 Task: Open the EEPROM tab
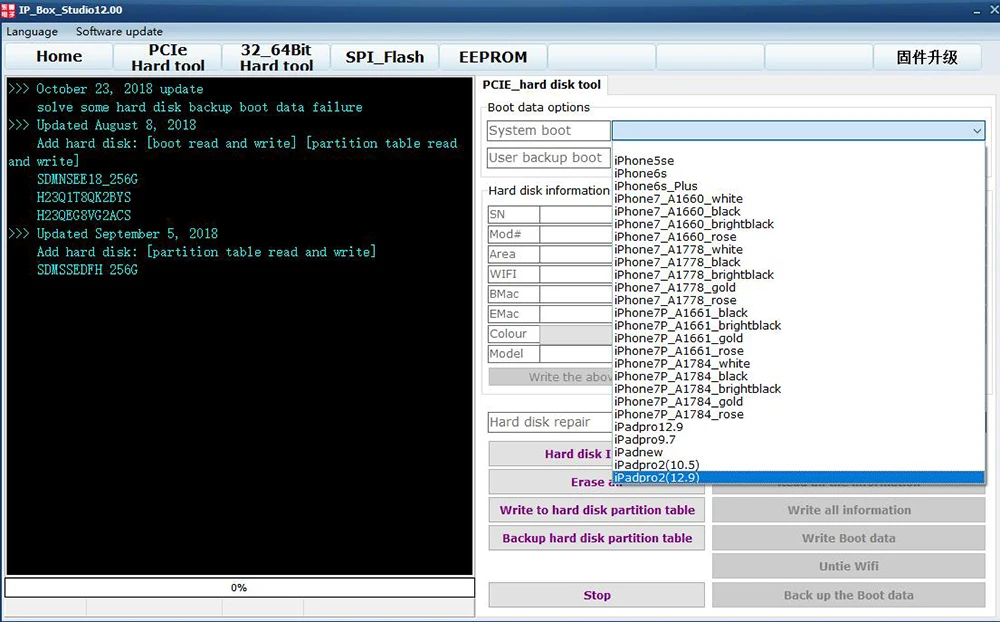coord(493,57)
